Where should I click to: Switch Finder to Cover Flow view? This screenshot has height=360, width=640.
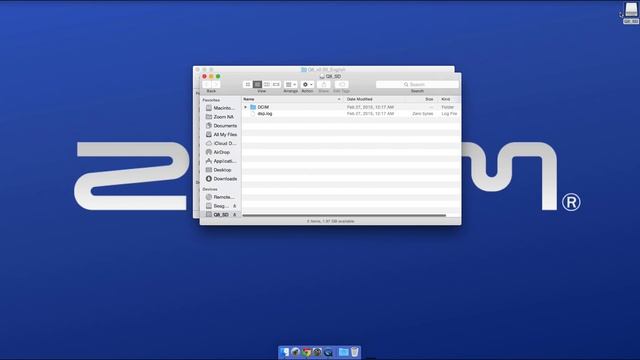[276, 84]
